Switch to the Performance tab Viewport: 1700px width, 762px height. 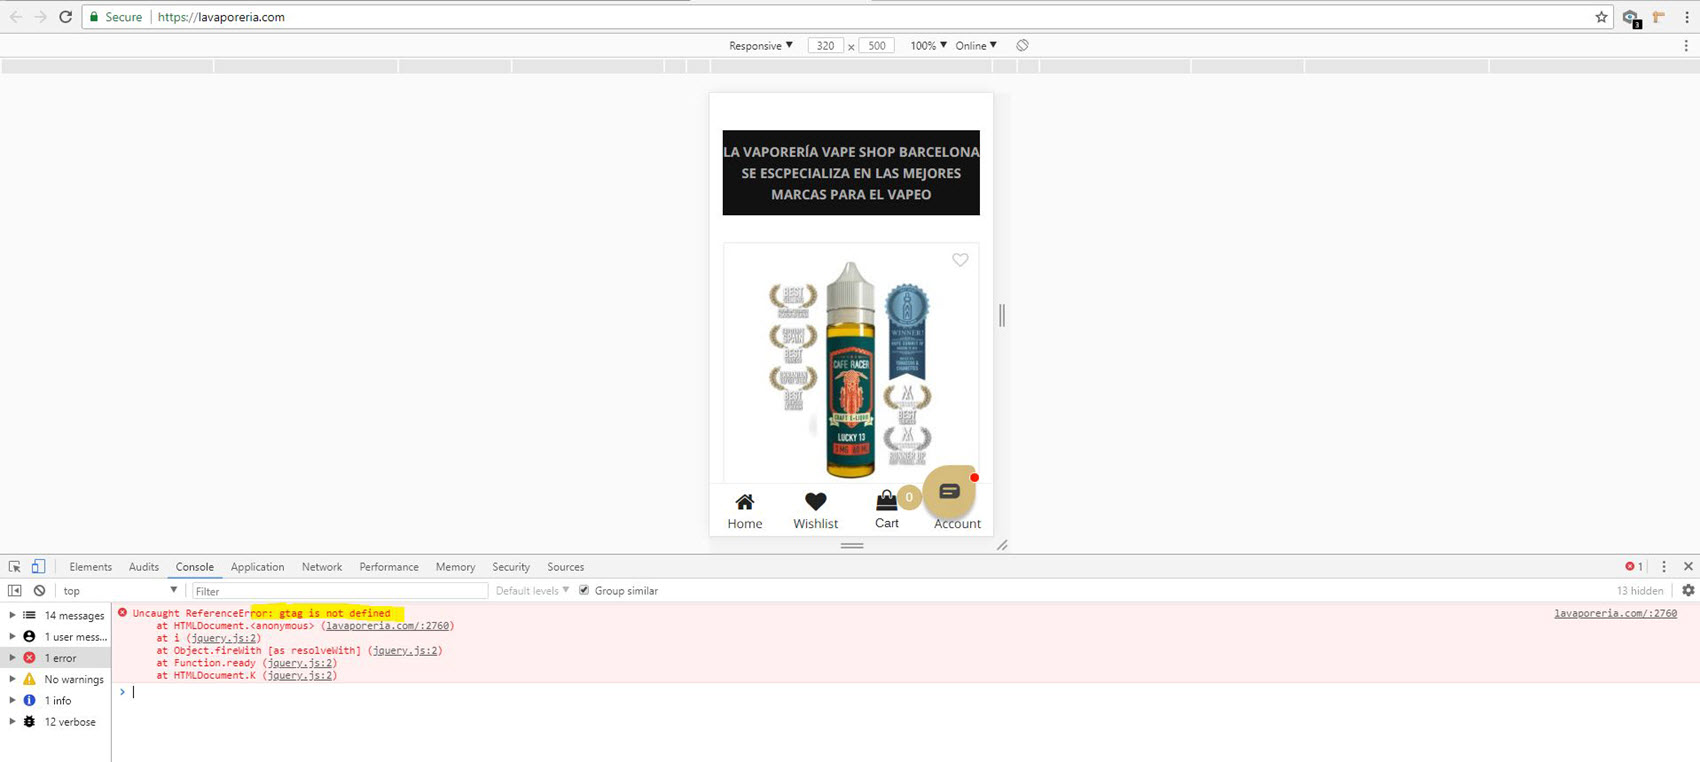[x=389, y=567]
